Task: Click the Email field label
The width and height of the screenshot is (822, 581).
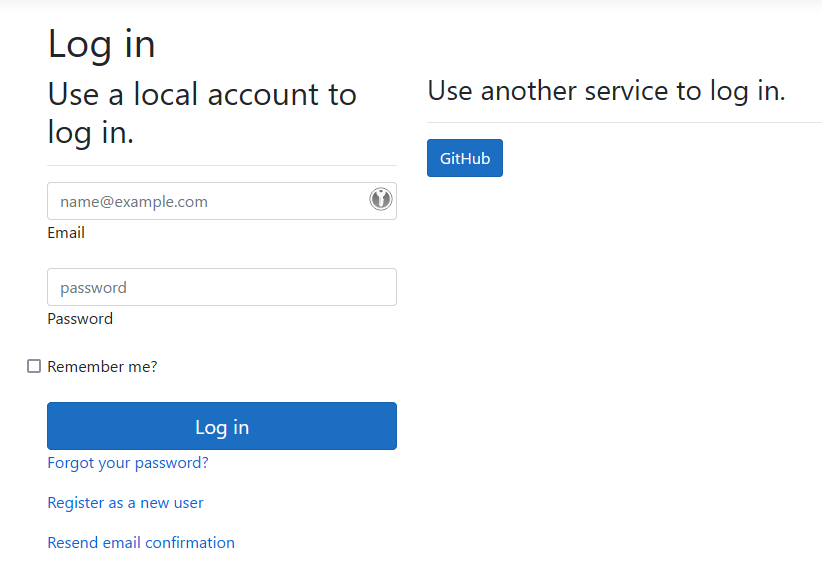Action: [66, 232]
